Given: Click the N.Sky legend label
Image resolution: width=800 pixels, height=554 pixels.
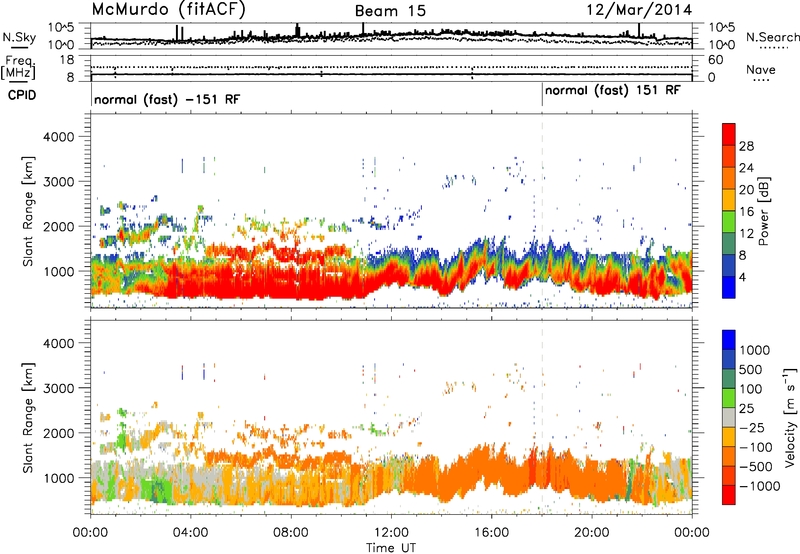Looking at the screenshot, I should tap(19, 37).
